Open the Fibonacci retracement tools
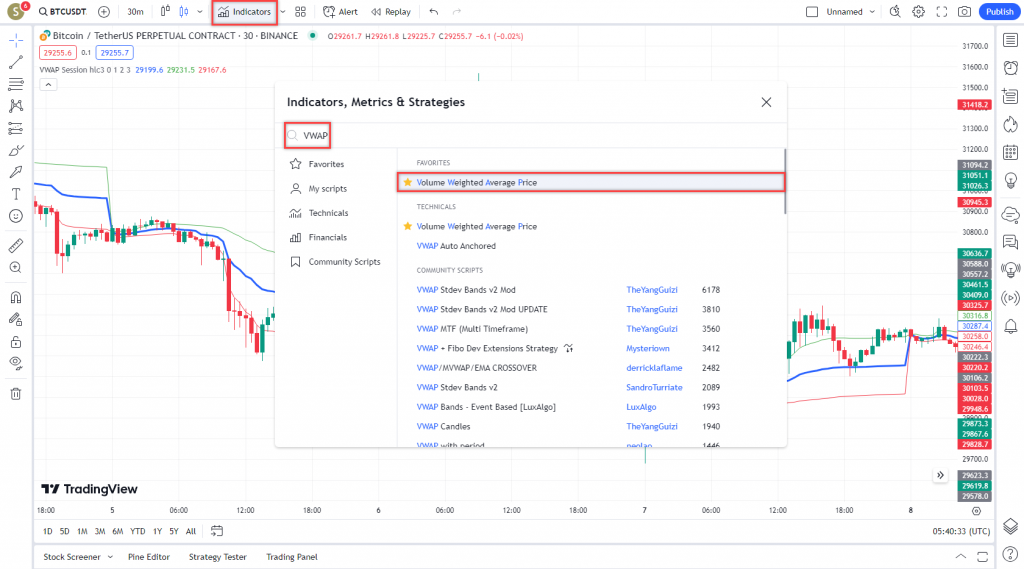Screen dimensions: 1024x569 16,84
